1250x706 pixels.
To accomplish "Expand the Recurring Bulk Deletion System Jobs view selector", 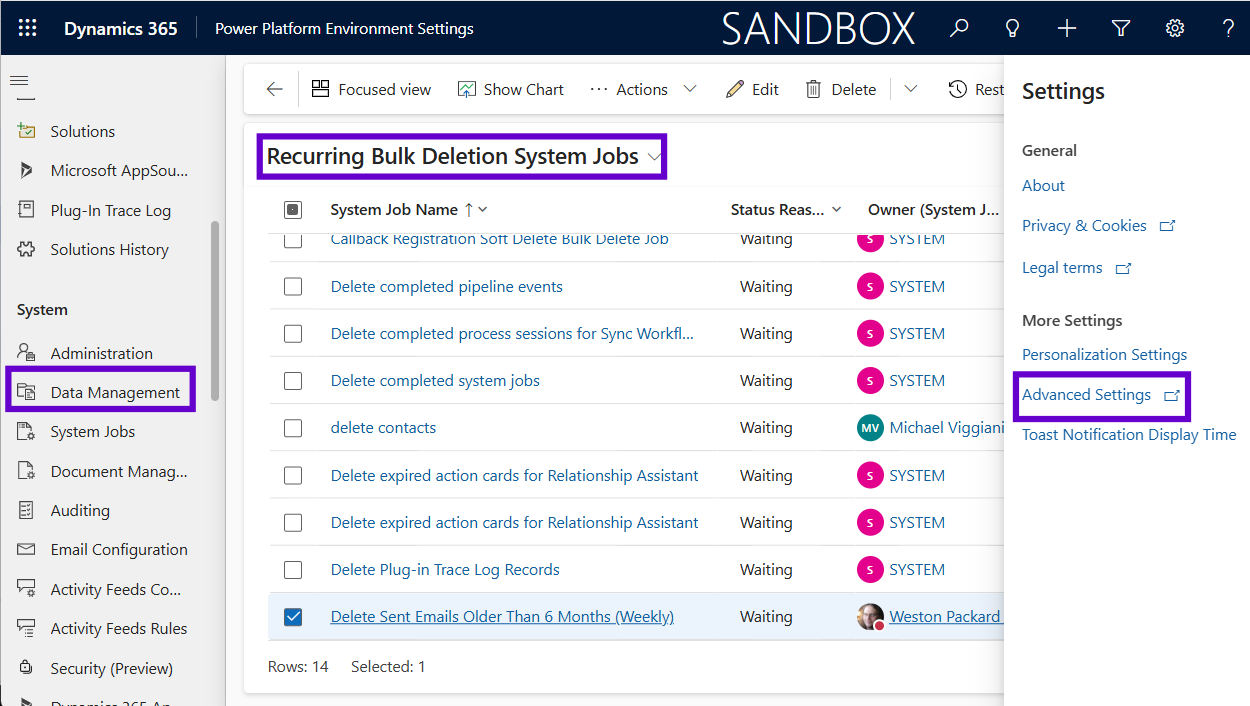I will tap(655, 157).
